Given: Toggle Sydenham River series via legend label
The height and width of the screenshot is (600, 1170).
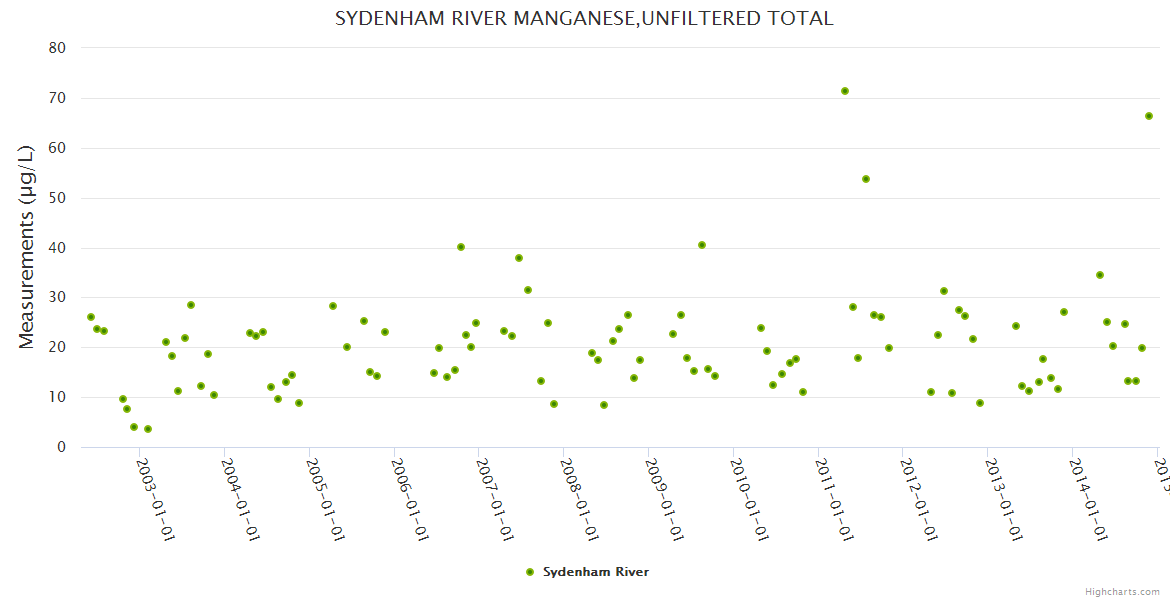Looking at the screenshot, I should tap(595, 572).
